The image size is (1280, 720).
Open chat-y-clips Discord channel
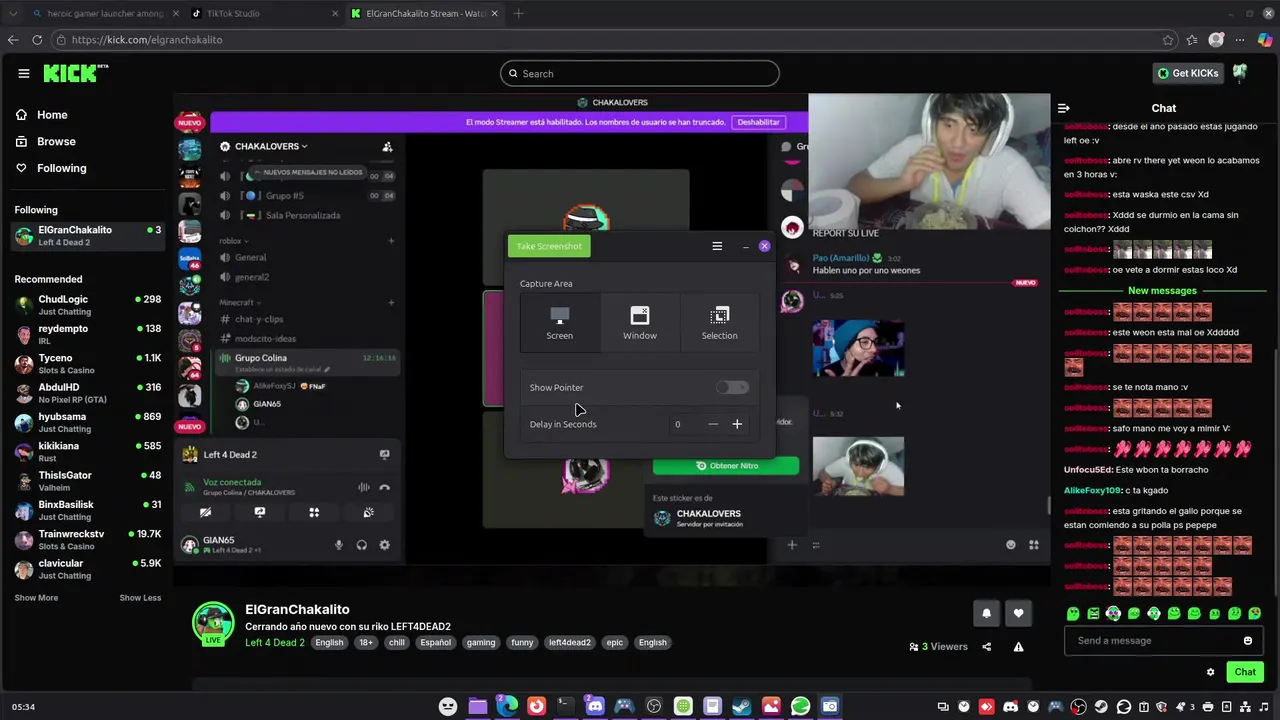259,319
